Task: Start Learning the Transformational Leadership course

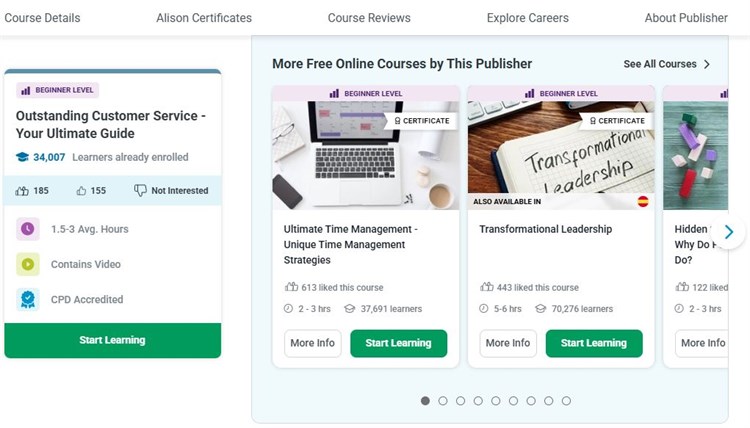Action: coord(593,343)
